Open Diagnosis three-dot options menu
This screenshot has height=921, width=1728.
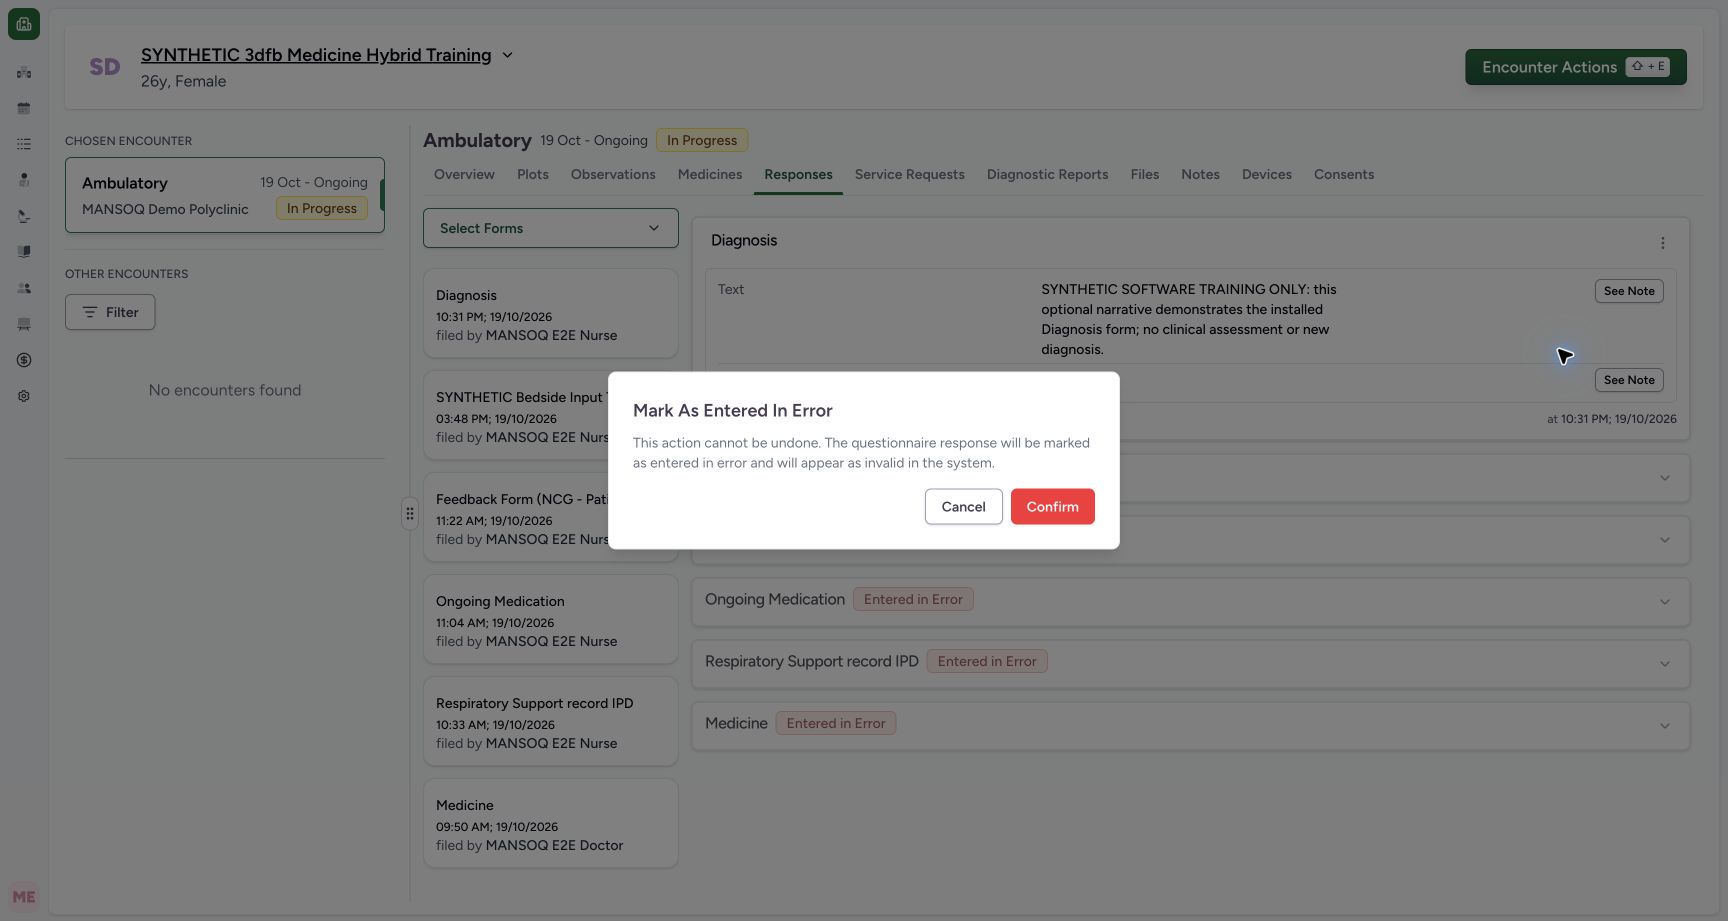(x=1663, y=243)
